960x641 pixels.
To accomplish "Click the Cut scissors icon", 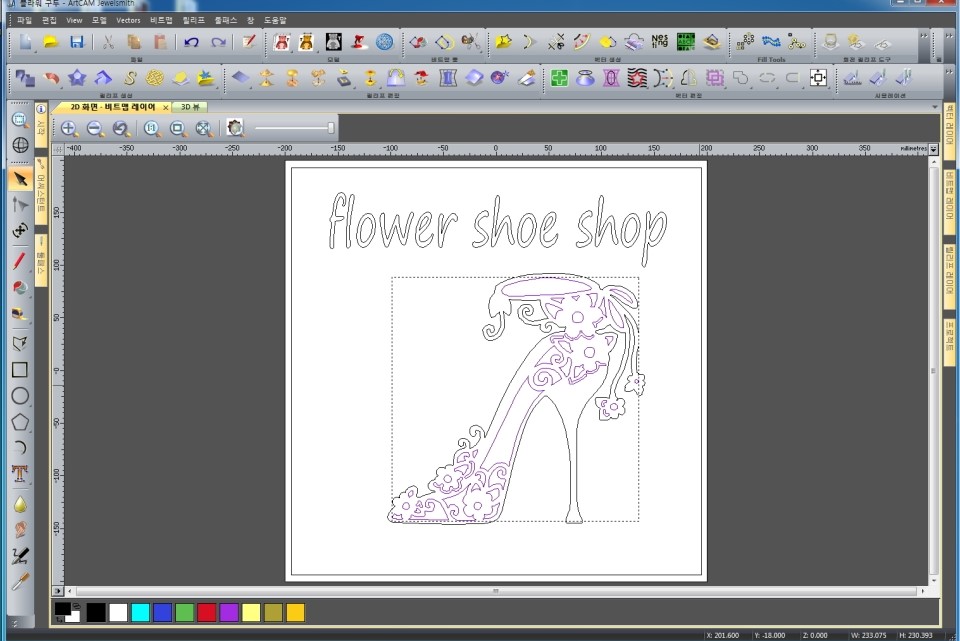I will (107, 42).
